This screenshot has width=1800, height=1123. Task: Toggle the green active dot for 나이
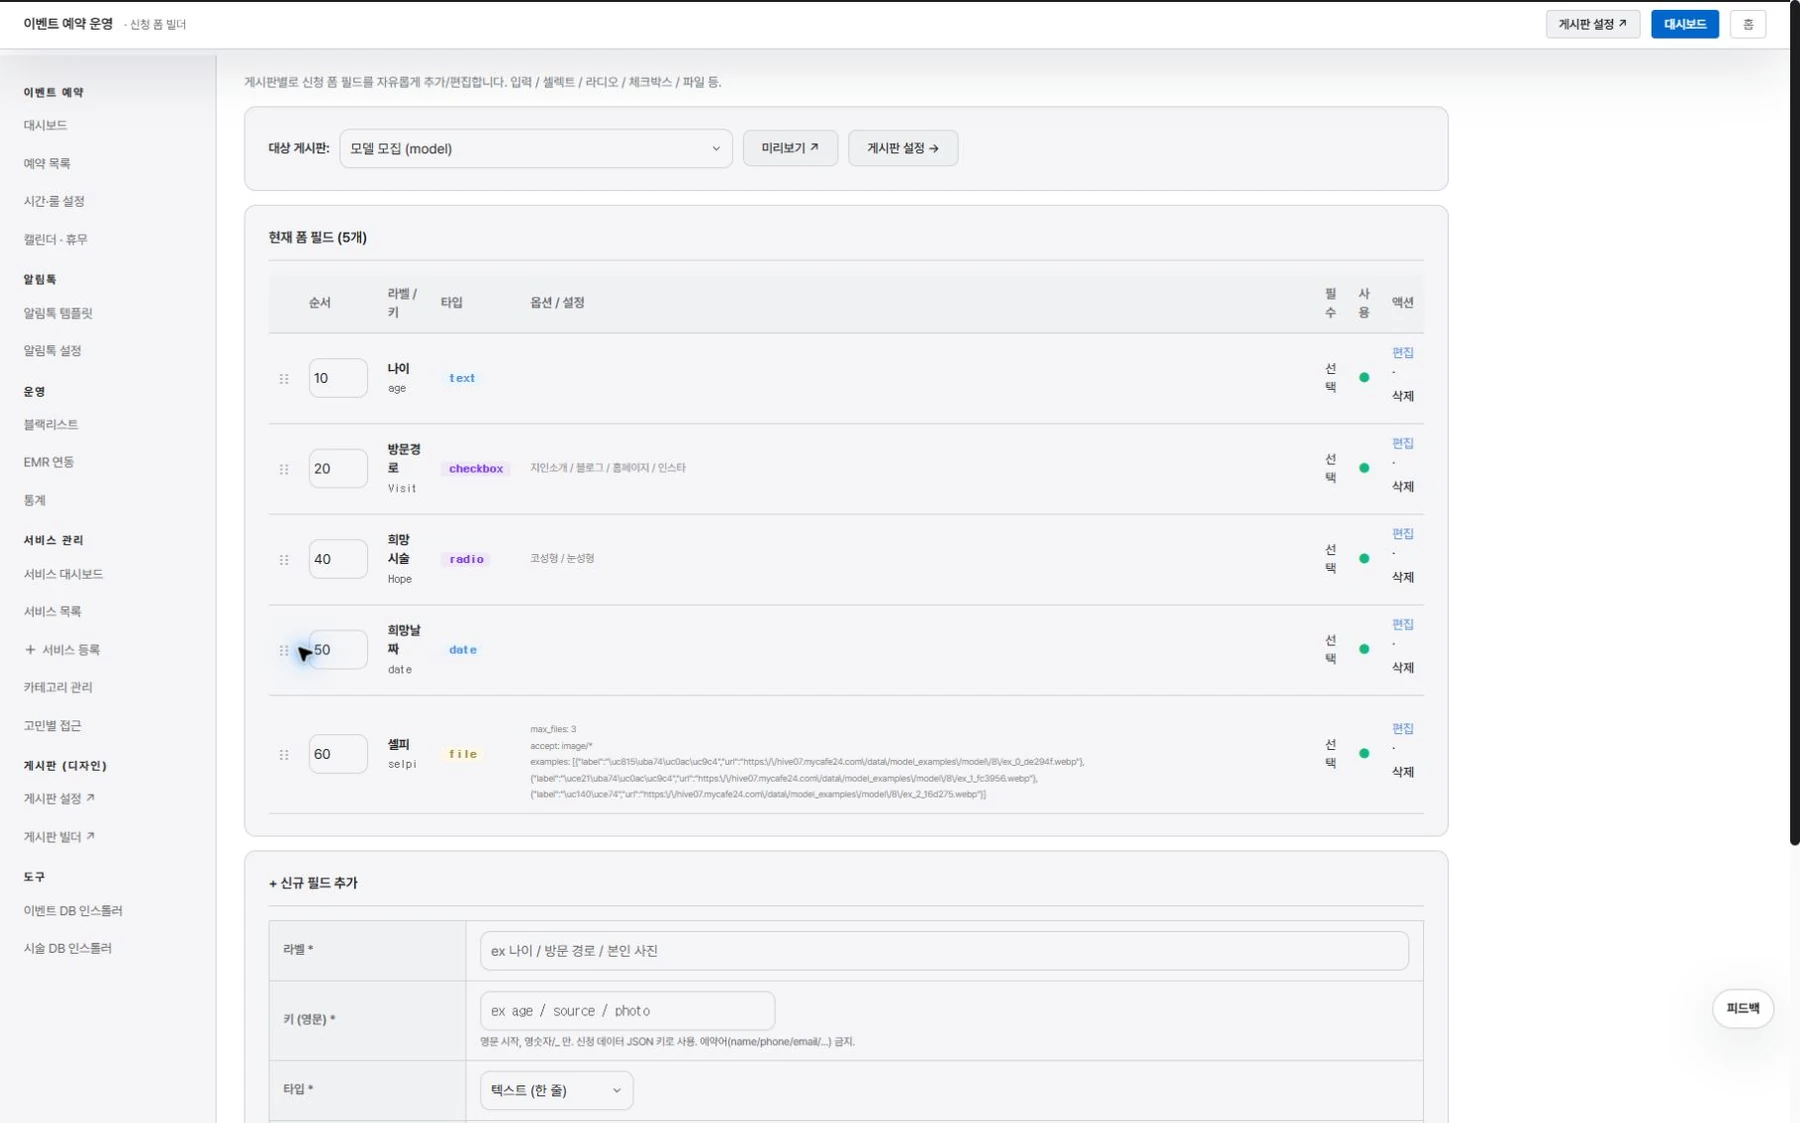1364,378
